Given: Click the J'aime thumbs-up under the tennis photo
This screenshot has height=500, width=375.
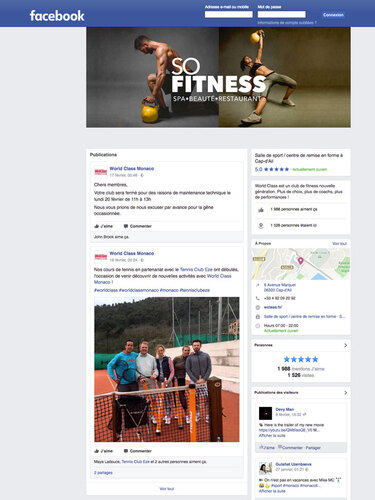Looking at the screenshot, I should point(97,451).
